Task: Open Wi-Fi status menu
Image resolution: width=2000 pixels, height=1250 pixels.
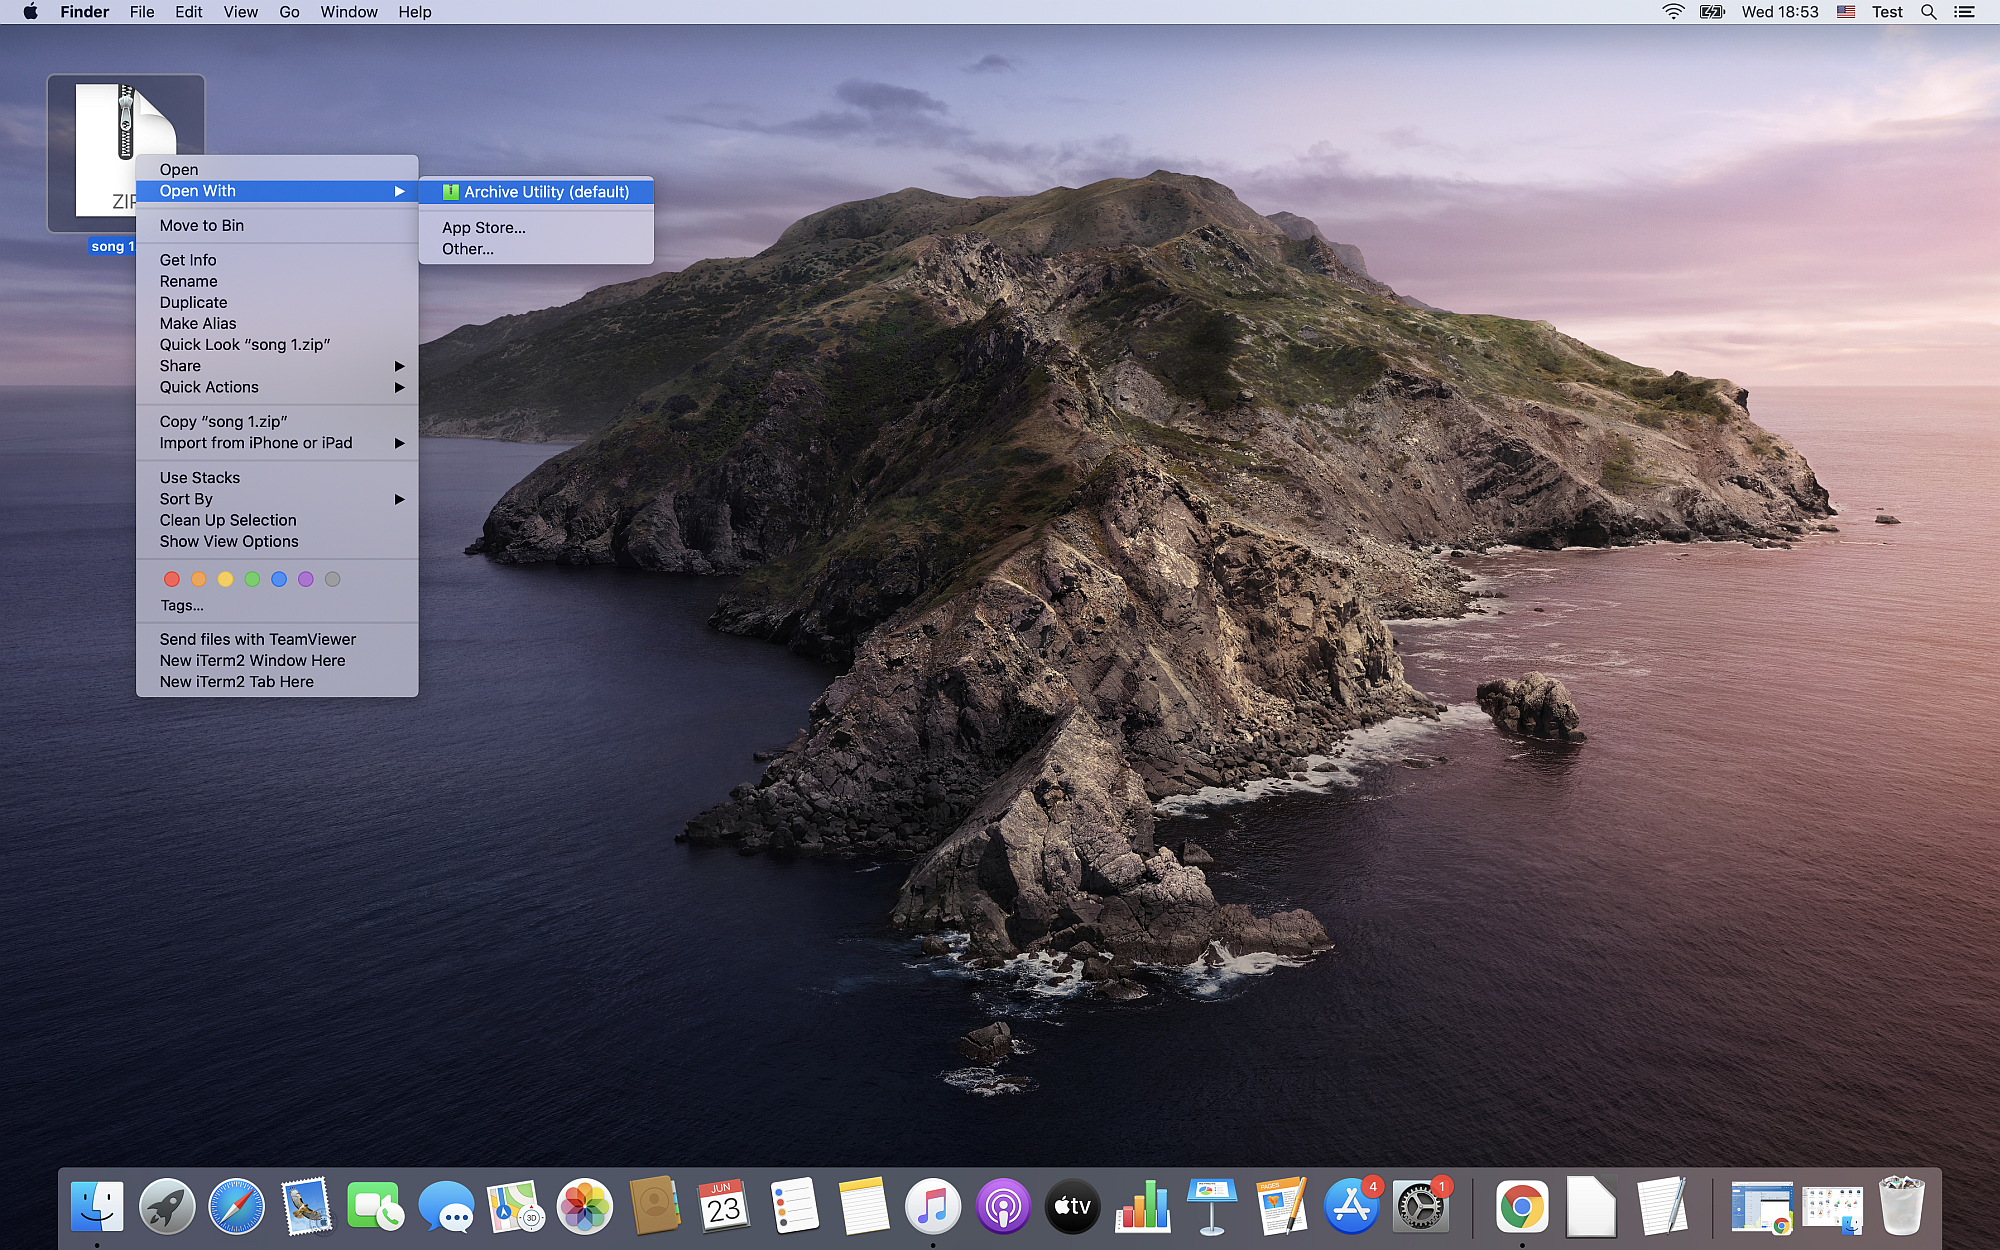Action: [x=1673, y=12]
